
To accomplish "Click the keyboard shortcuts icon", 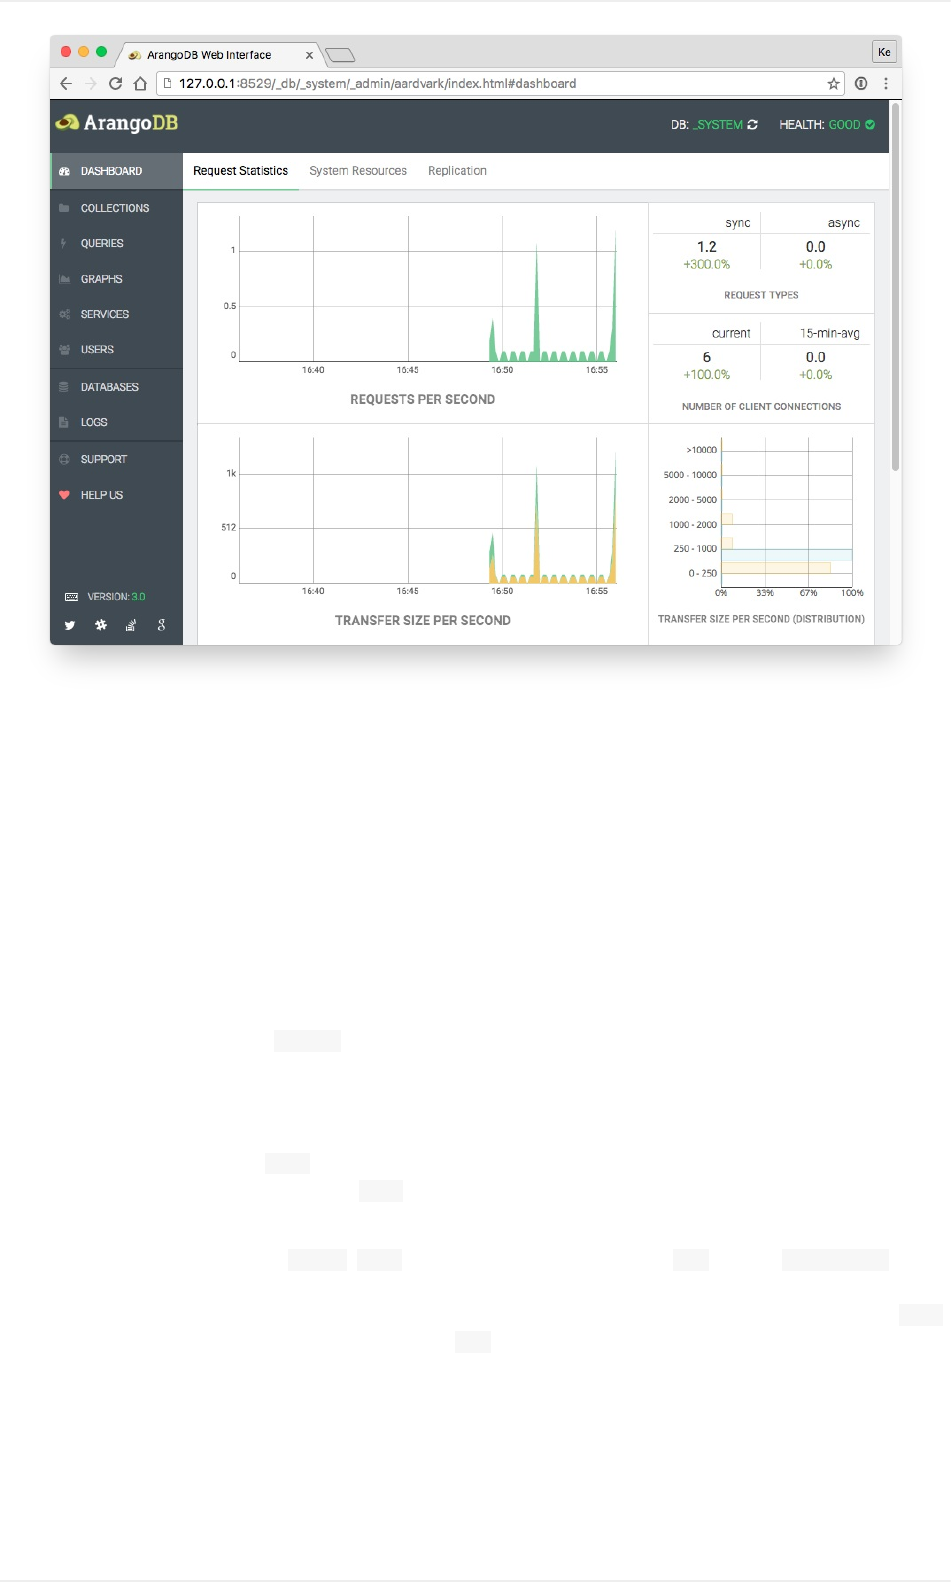I will [x=71, y=597].
